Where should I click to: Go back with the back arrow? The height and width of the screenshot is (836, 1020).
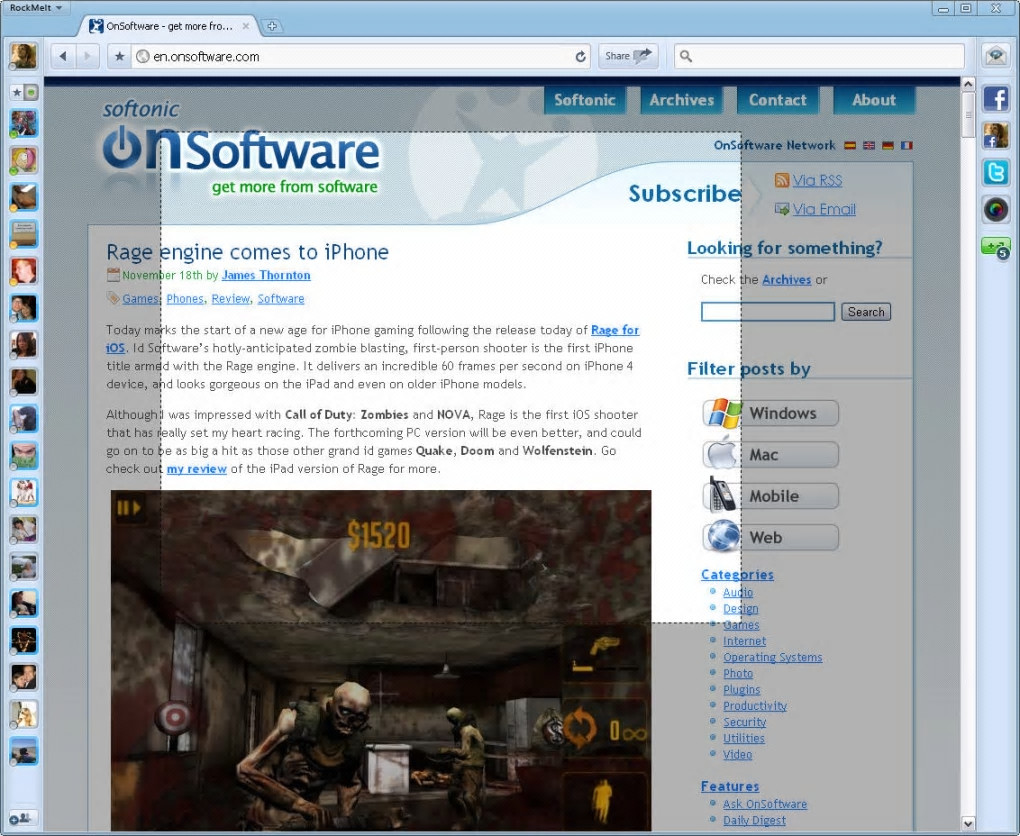point(63,56)
